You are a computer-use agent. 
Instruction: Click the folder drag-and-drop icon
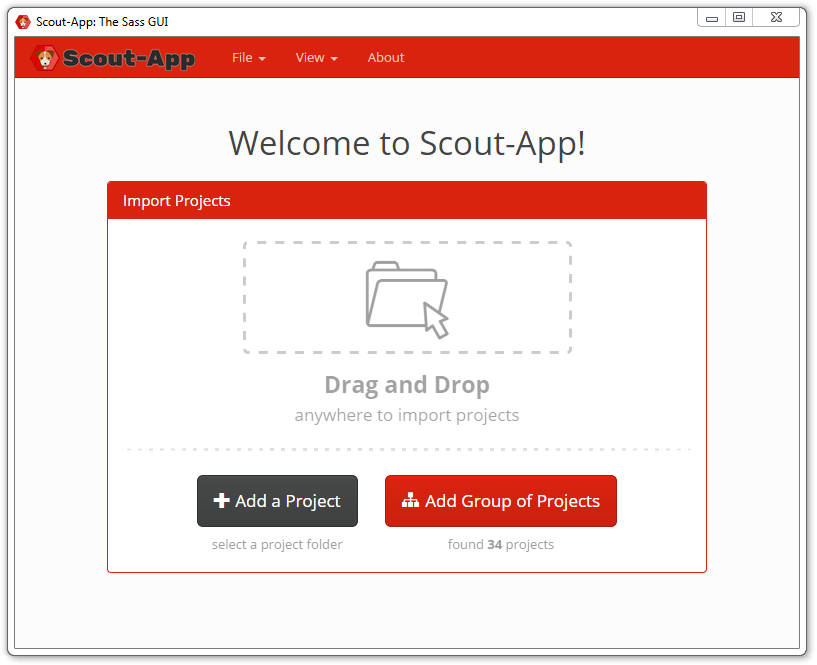click(407, 300)
